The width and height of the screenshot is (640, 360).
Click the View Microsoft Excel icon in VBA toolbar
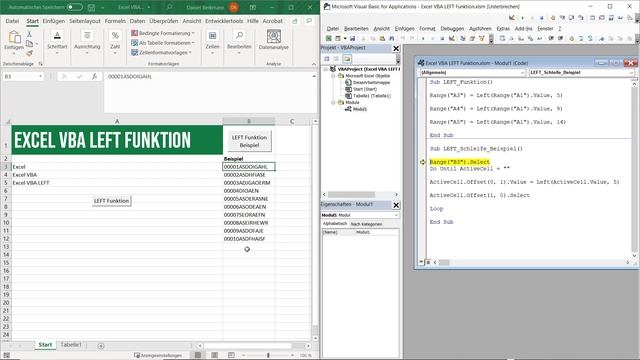coord(329,38)
